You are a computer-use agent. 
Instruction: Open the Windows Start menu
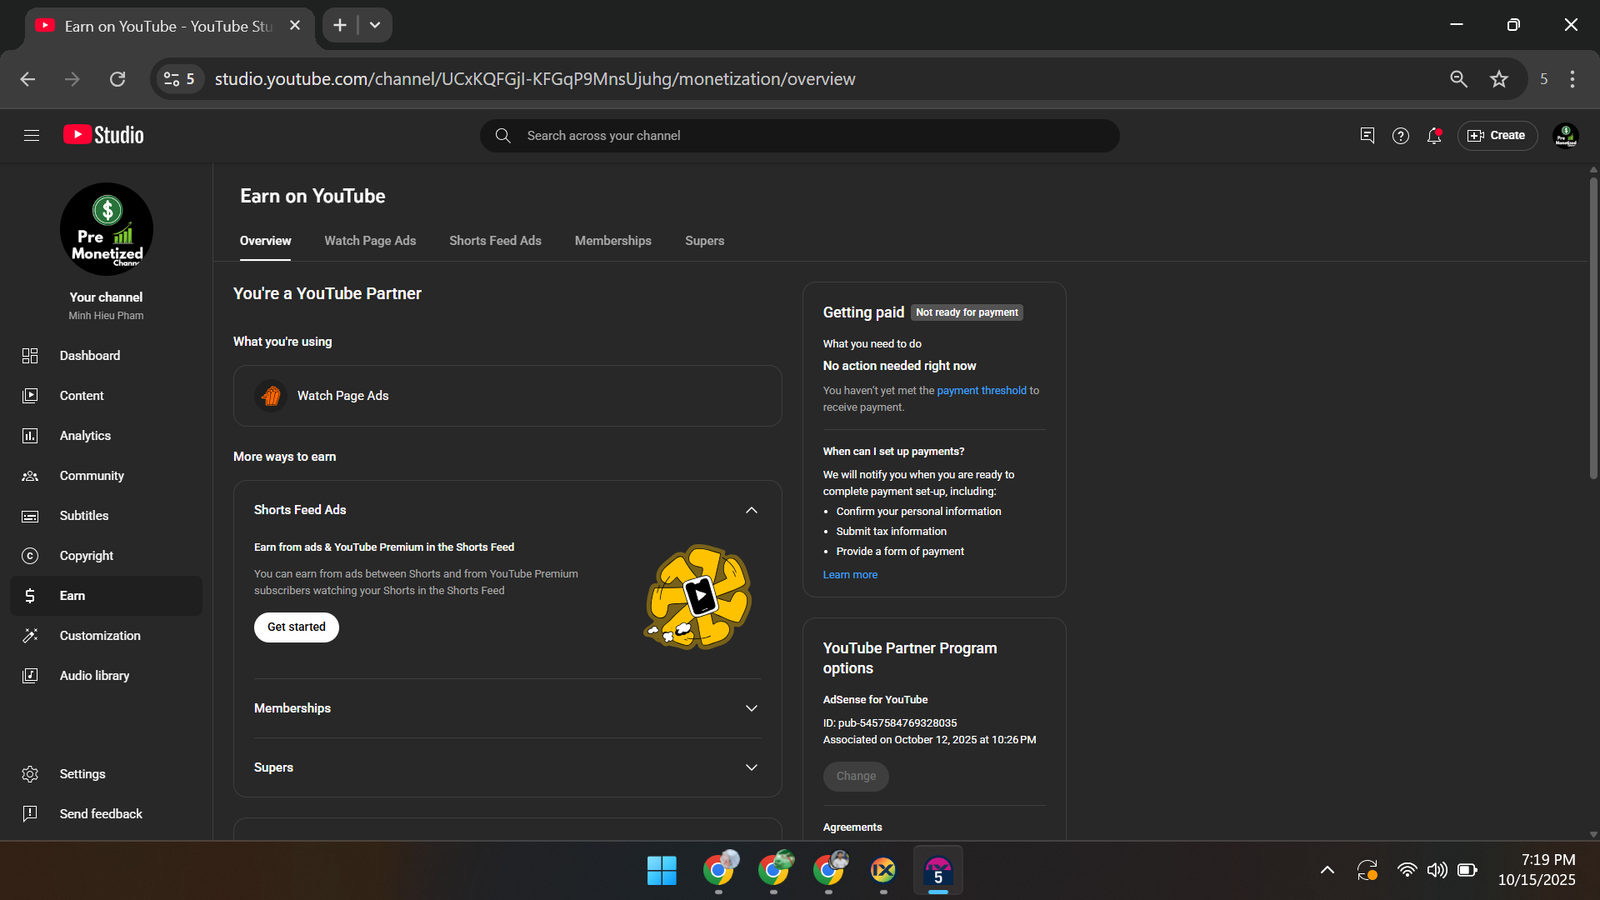click(x=661, y=871)
